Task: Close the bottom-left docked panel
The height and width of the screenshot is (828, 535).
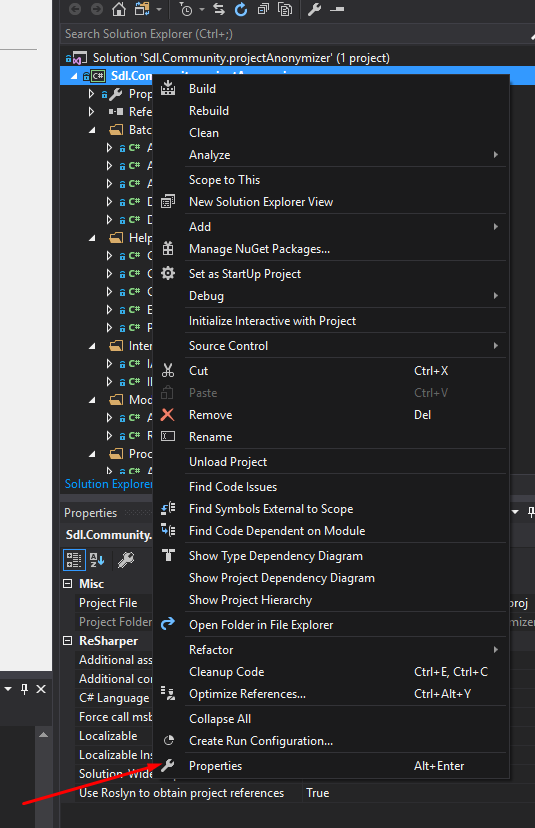Action: click(41, 689)
